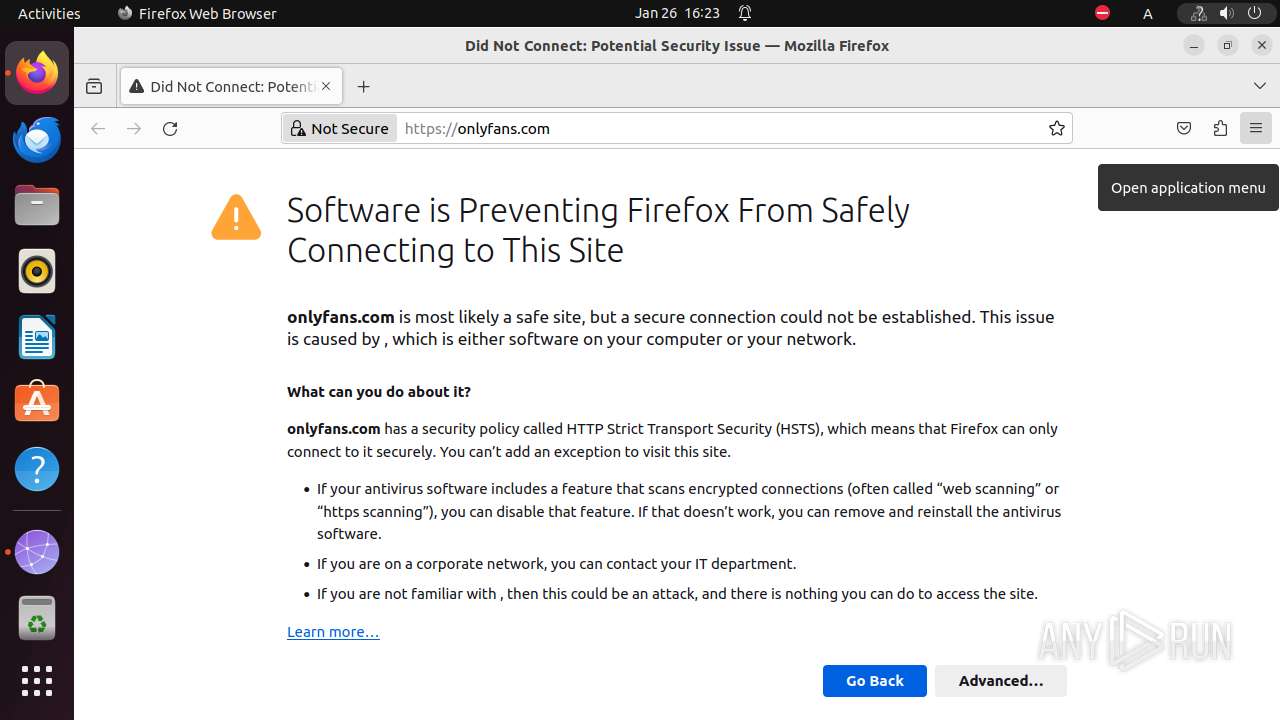Image resolution: width=1280 pixels, height=720 pixels.
Task: Open the Firefox Web Browser app menu
Action: [x=197, y=13]
